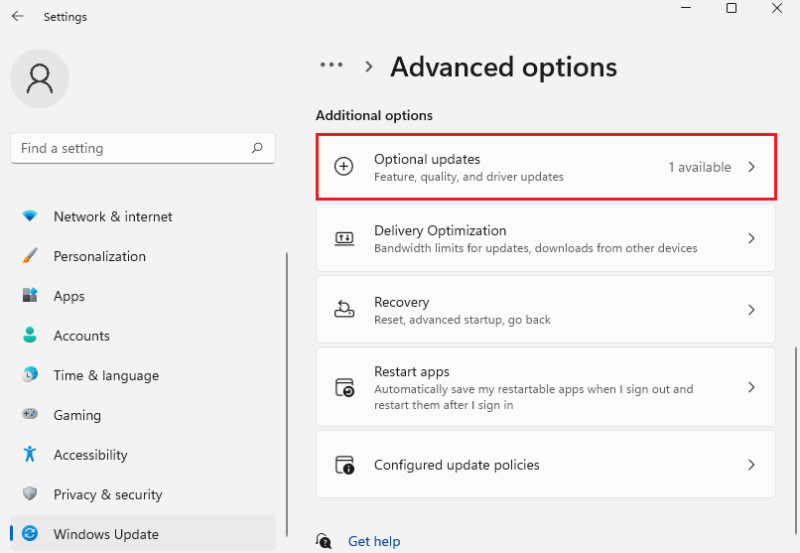
Task: Open the Get help link
Action: coord(374,541)
